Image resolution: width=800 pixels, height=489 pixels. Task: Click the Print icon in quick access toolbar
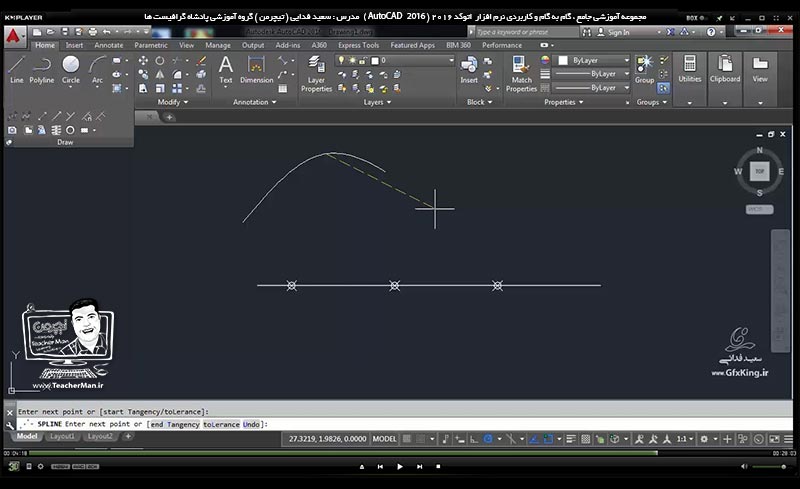tap(92, 32)
